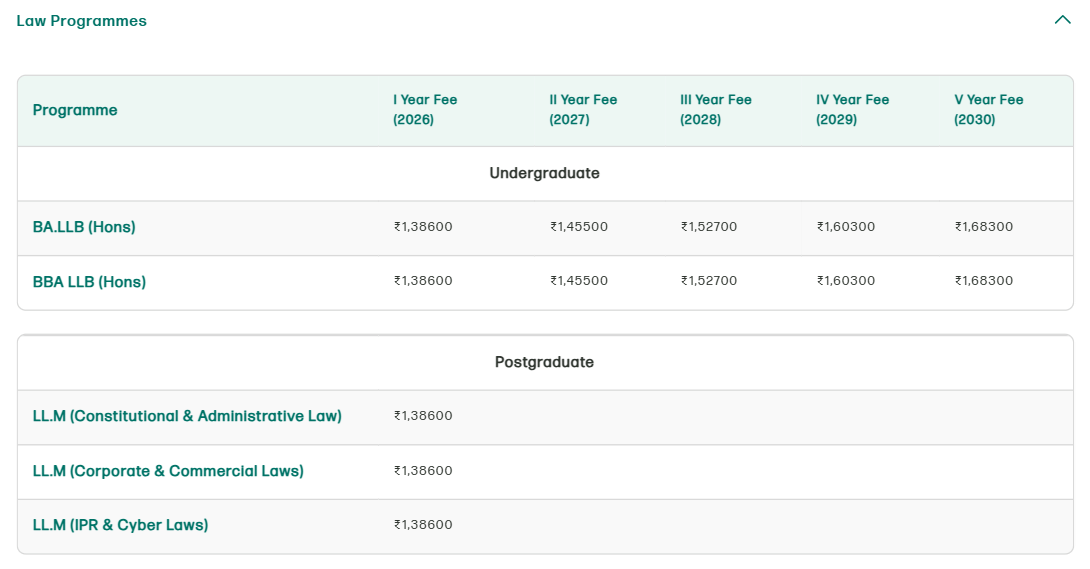Image resolution: width=1090 pixels, height=569 pixels.
Task: Select BA.LLB second year fee ₹1,45500
Action: pos(579,226)
